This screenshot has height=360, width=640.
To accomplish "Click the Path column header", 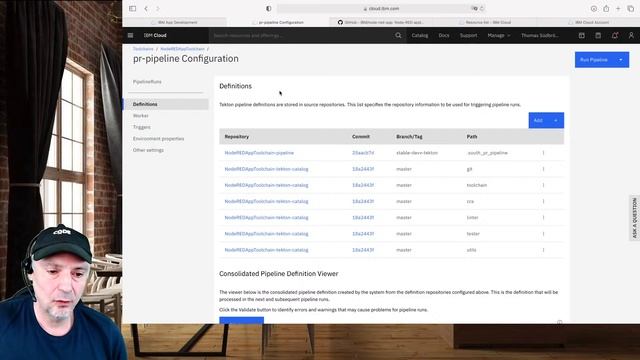I will point(472,137).
